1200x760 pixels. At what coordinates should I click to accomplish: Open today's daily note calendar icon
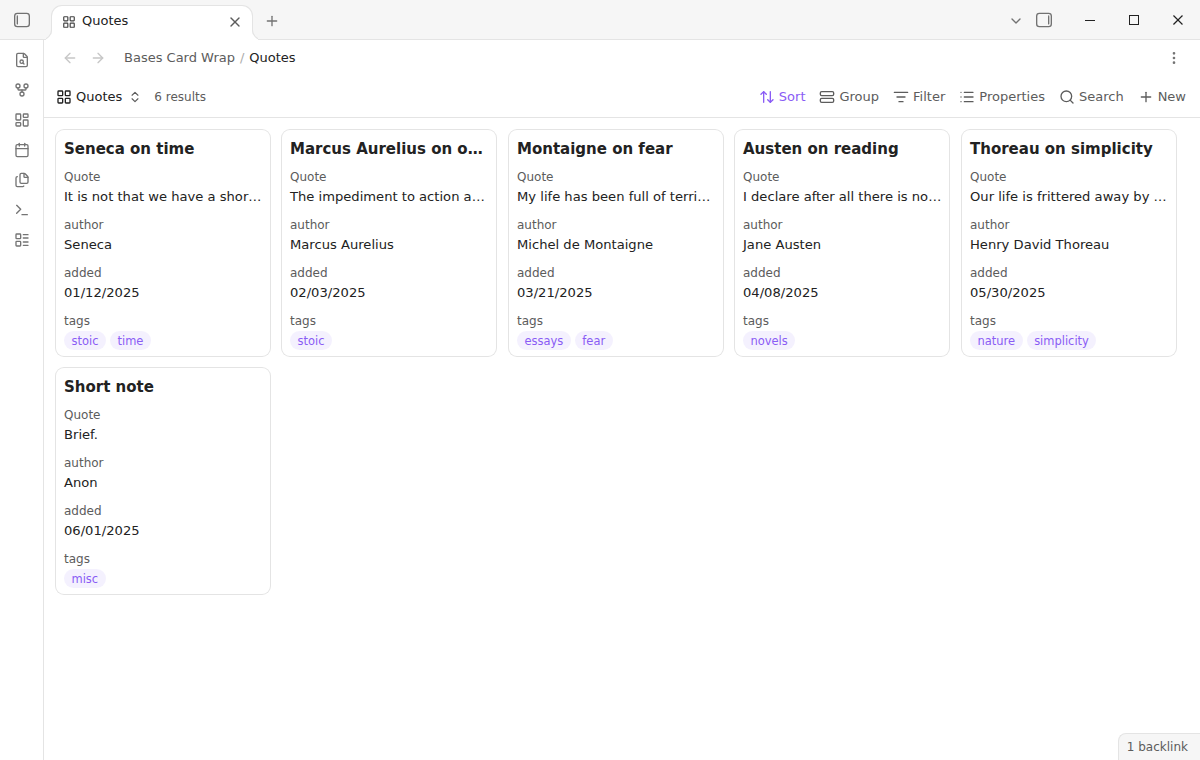(x=22, y=150)
